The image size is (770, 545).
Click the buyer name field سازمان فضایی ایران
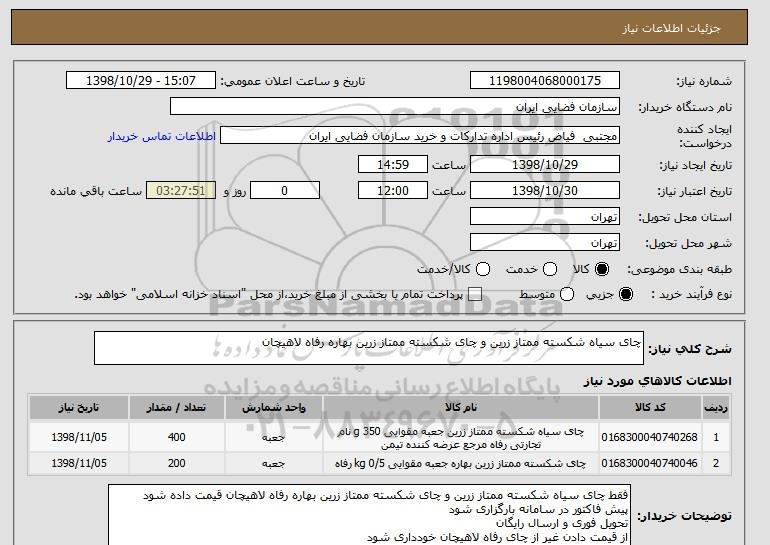click(395, 107)
